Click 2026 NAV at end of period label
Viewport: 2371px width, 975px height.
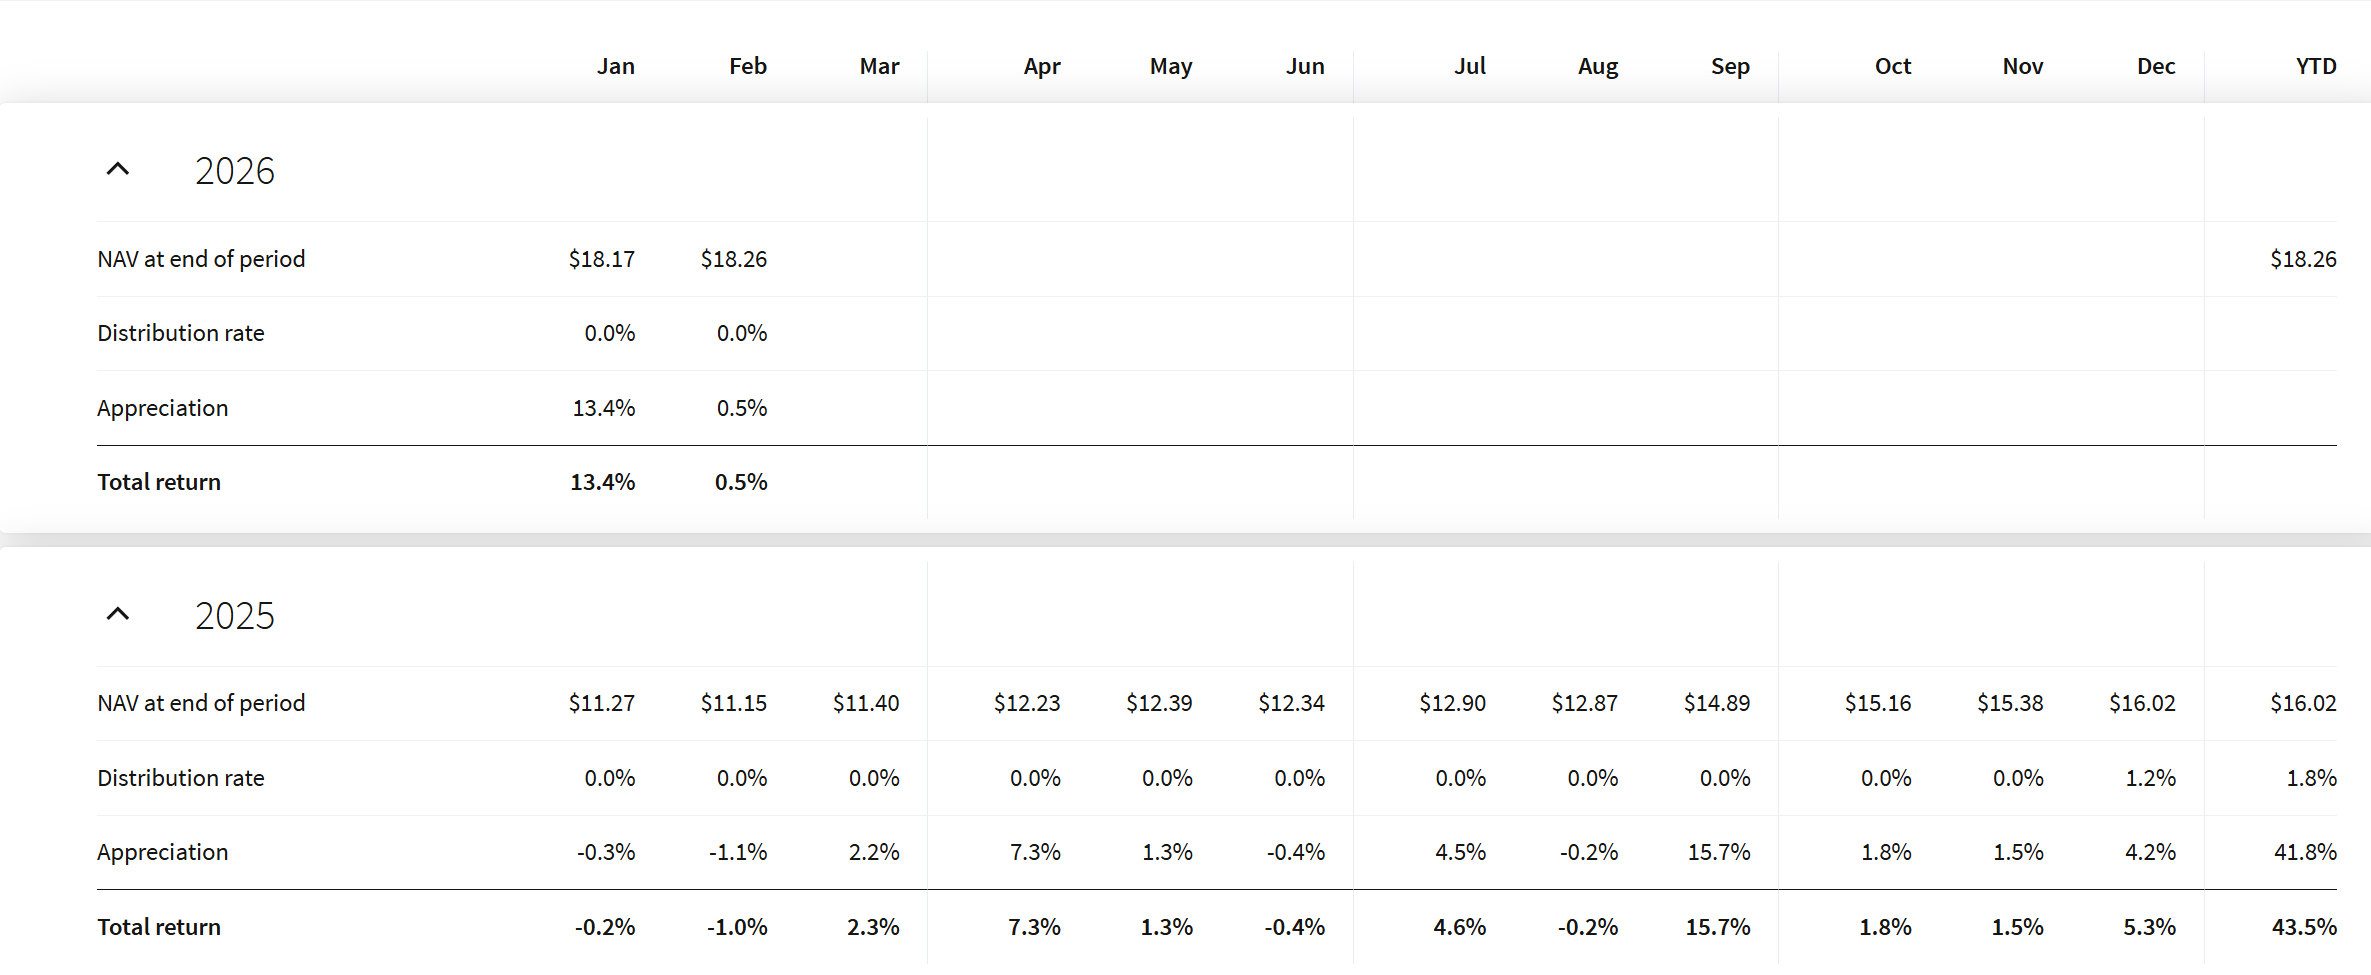(x=201, y=259)
